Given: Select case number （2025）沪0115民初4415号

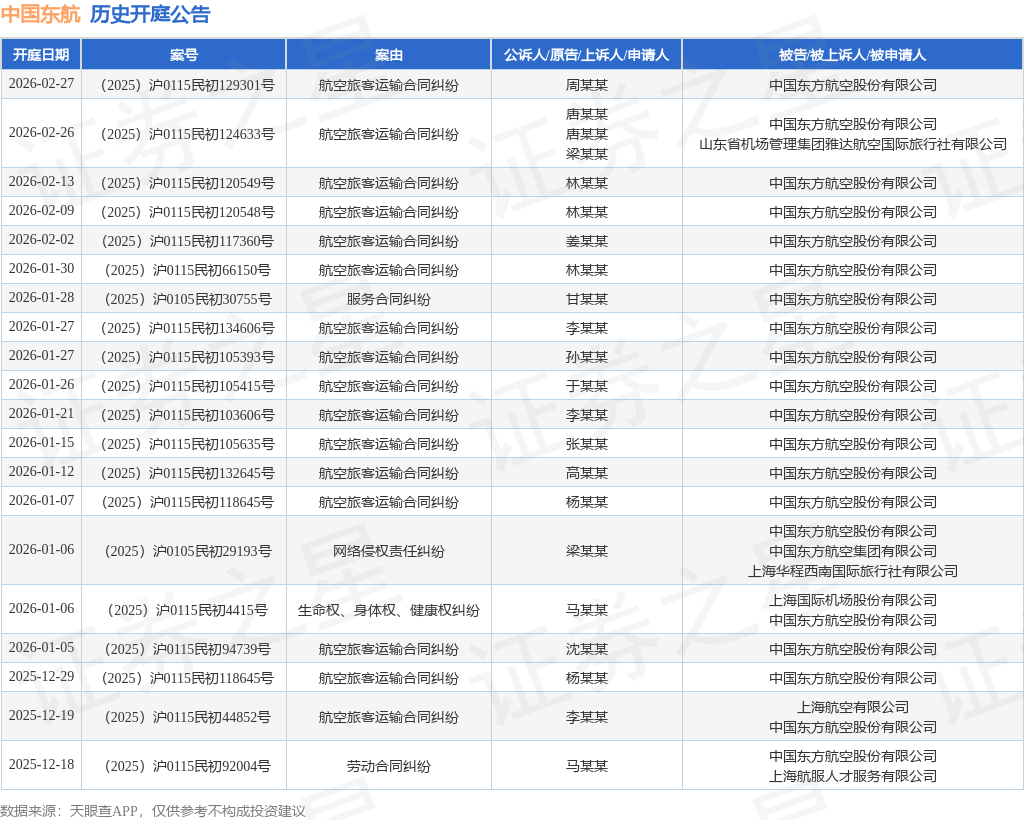Looking at the screenshot, I should click(184, 610).
